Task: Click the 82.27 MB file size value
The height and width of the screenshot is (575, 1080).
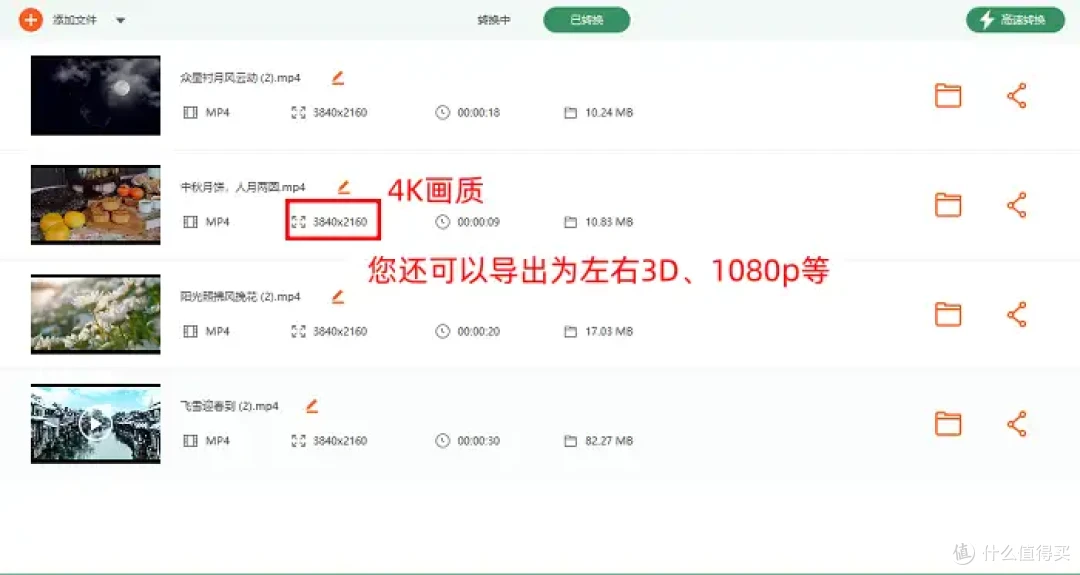Action: pos(609,441)
